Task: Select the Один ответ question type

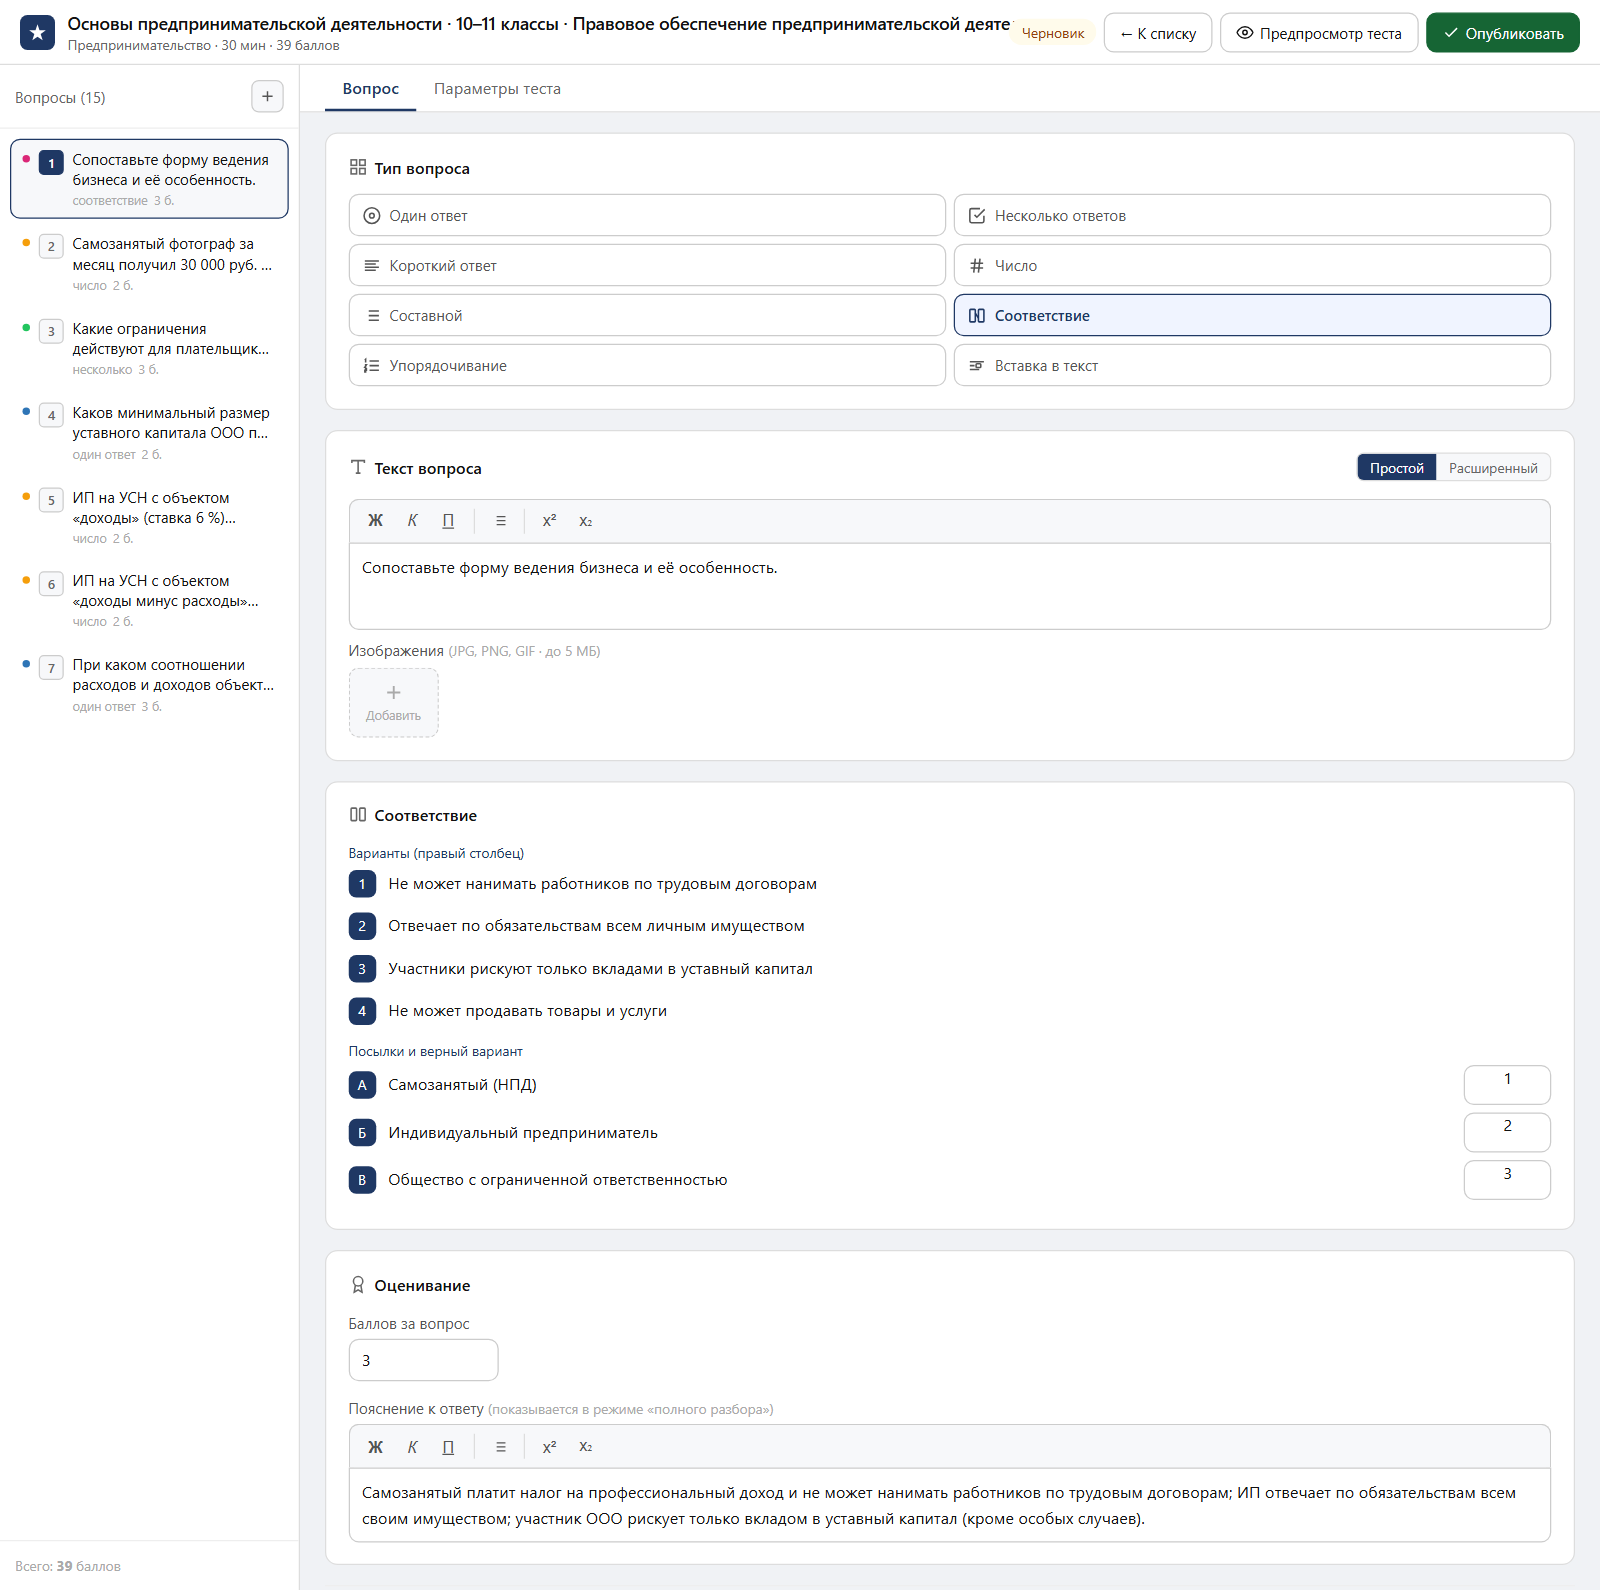Action: coord(647,215)
